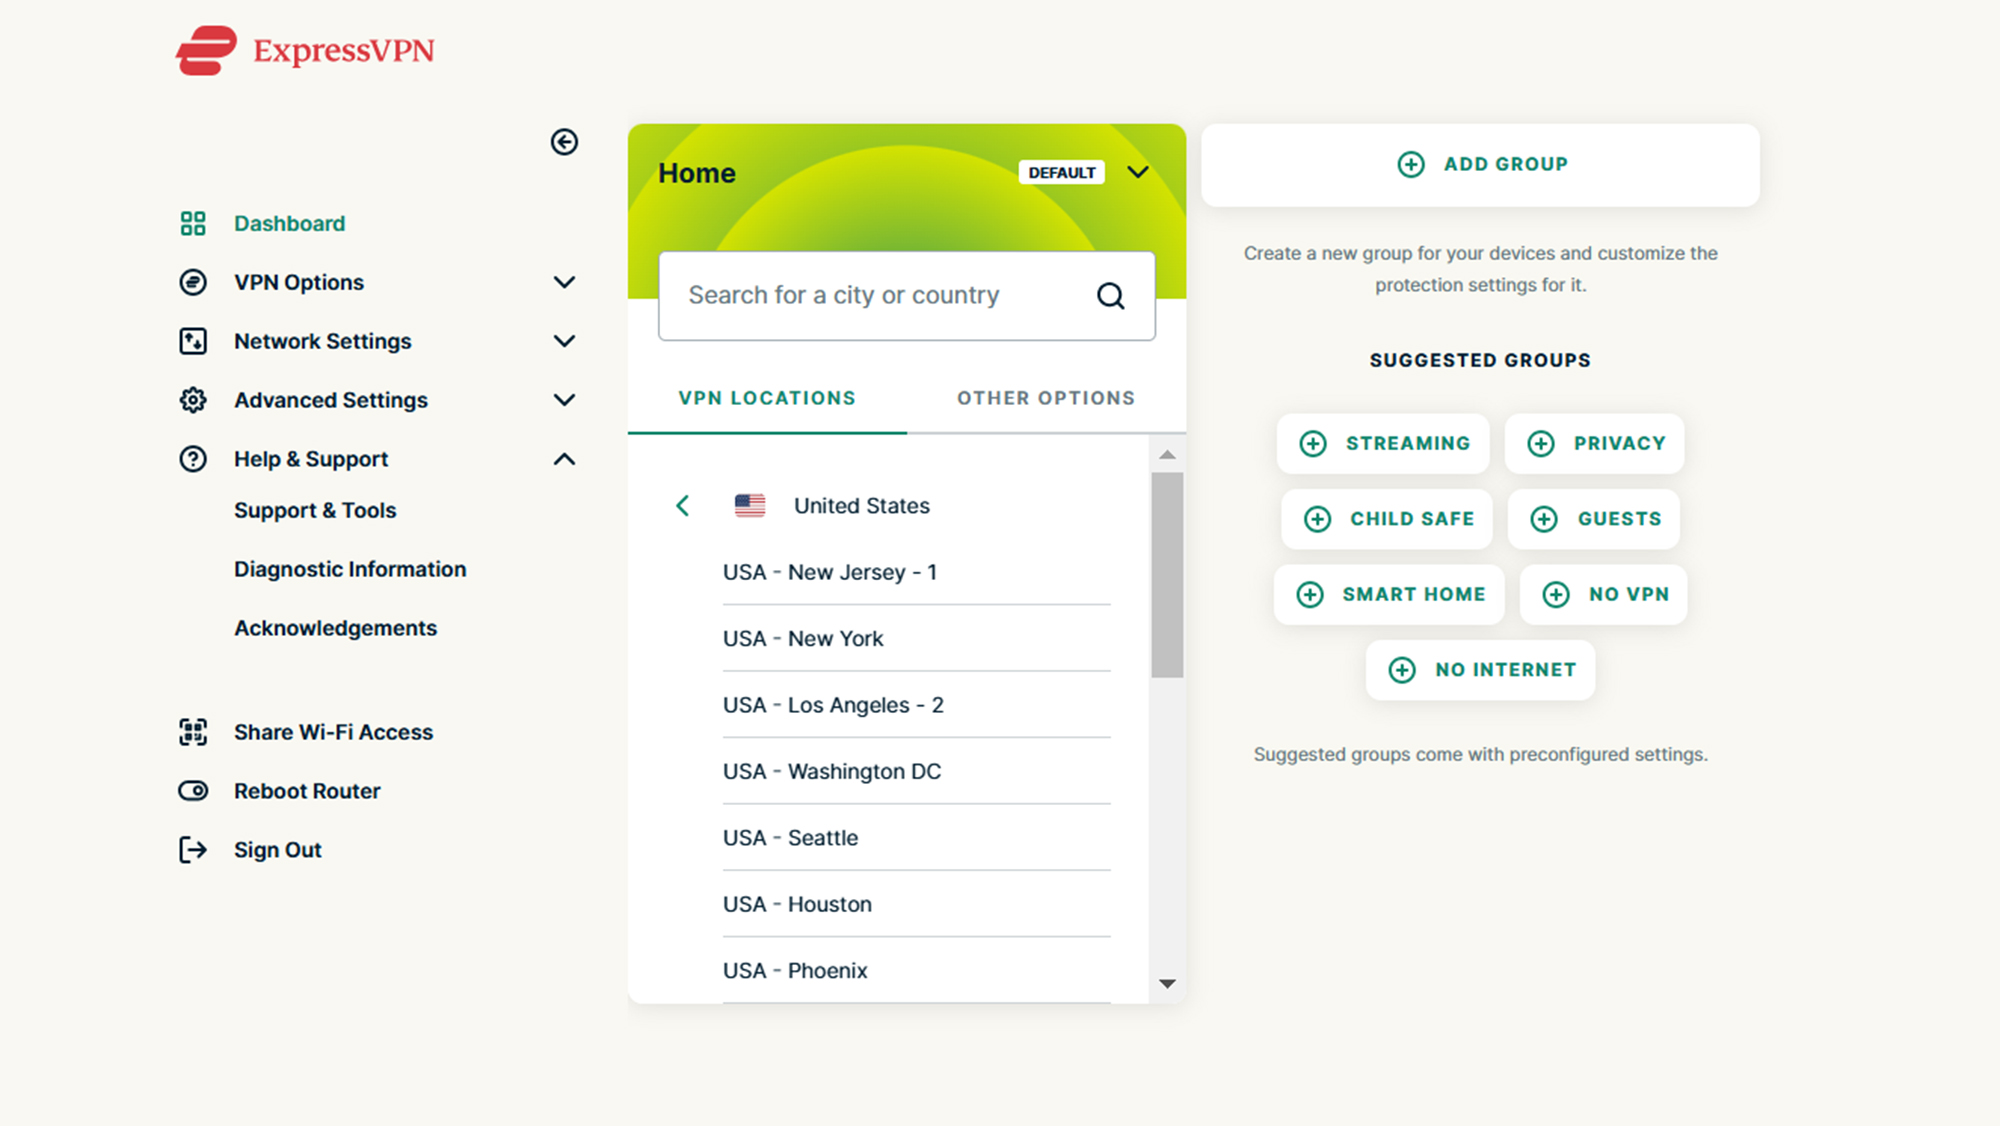The width and height of the screenshot is (2000, 1126).
Task: Click plus icon for No VPN group
Action: pyautogui.click(x=1556, y=594)
